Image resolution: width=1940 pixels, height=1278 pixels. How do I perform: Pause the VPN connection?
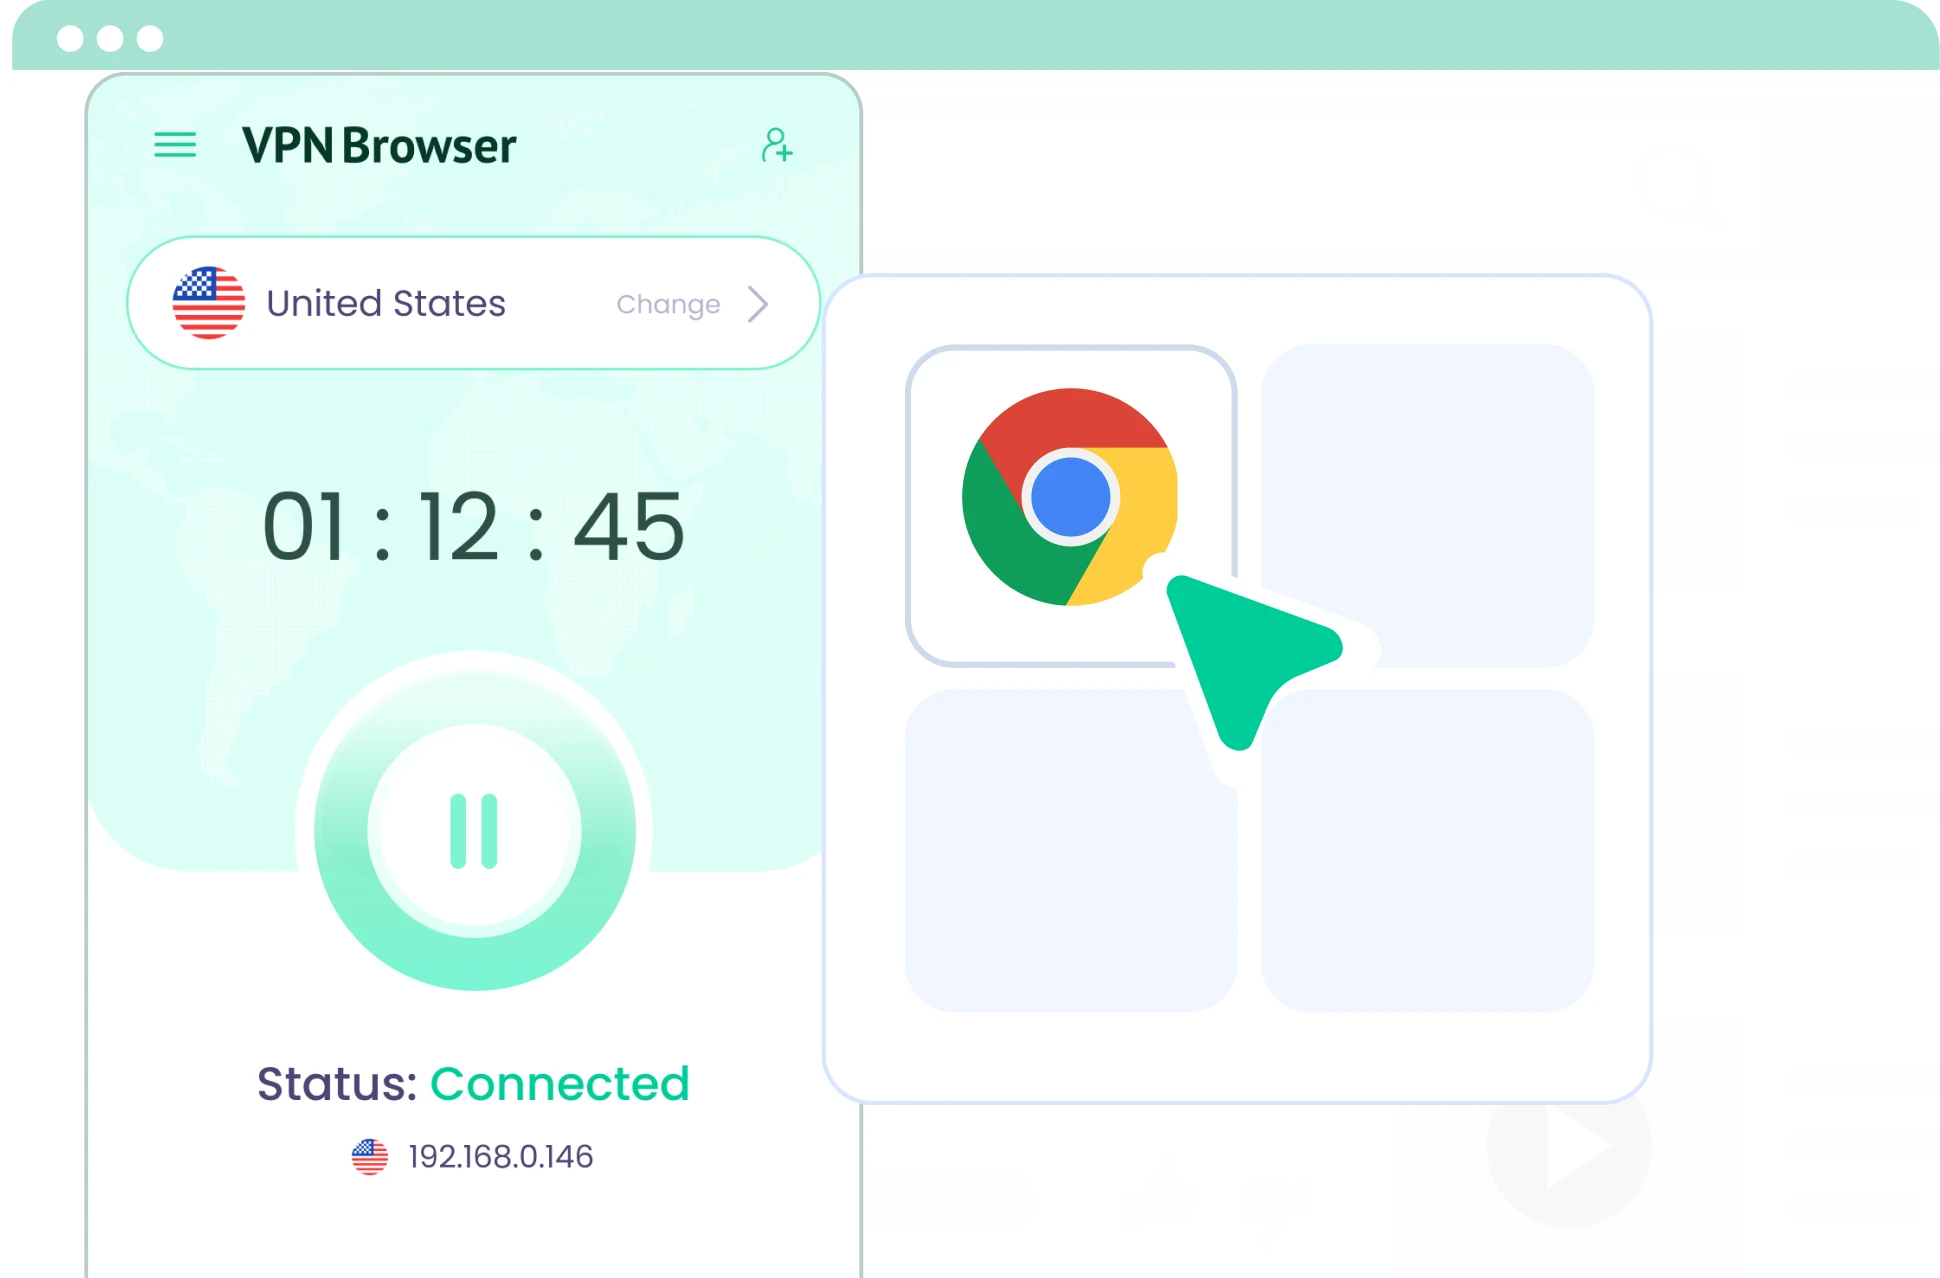click(x=475, y=830)
